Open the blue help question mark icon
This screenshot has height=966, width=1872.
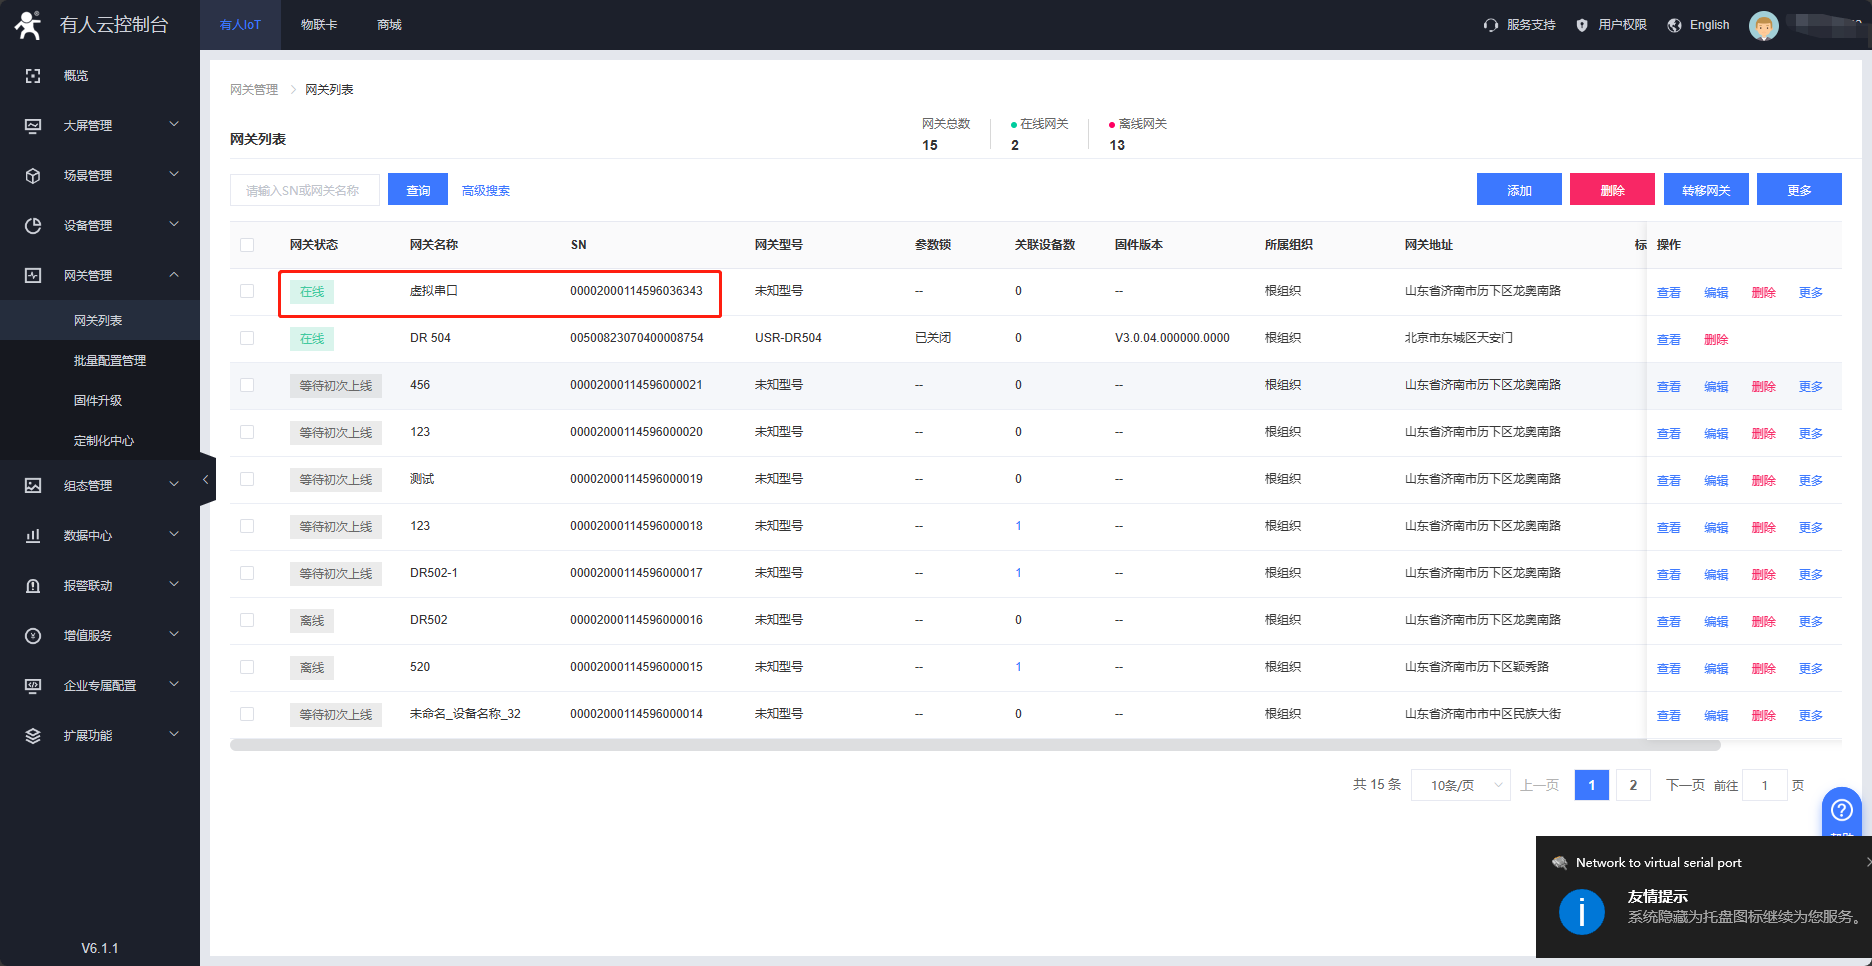[1841, 810]
